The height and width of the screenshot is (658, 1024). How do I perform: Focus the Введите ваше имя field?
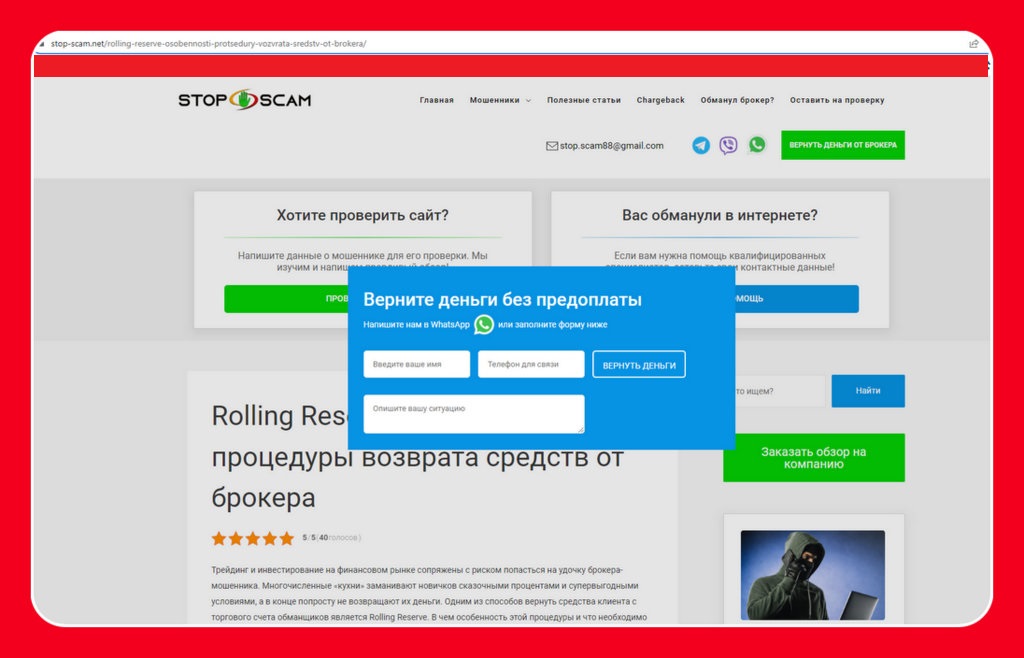coord(416,365)
